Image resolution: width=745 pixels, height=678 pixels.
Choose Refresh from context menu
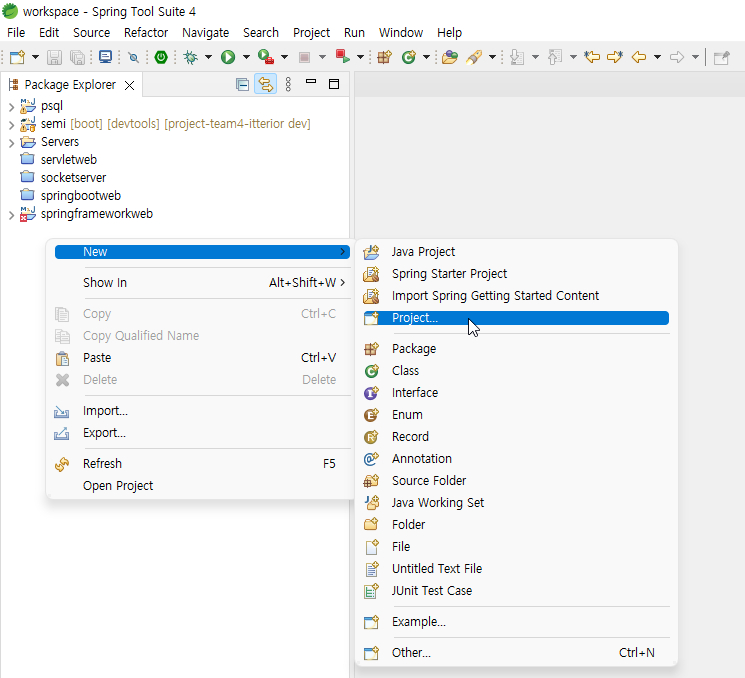pyautogui.click(x=202, y=464)
